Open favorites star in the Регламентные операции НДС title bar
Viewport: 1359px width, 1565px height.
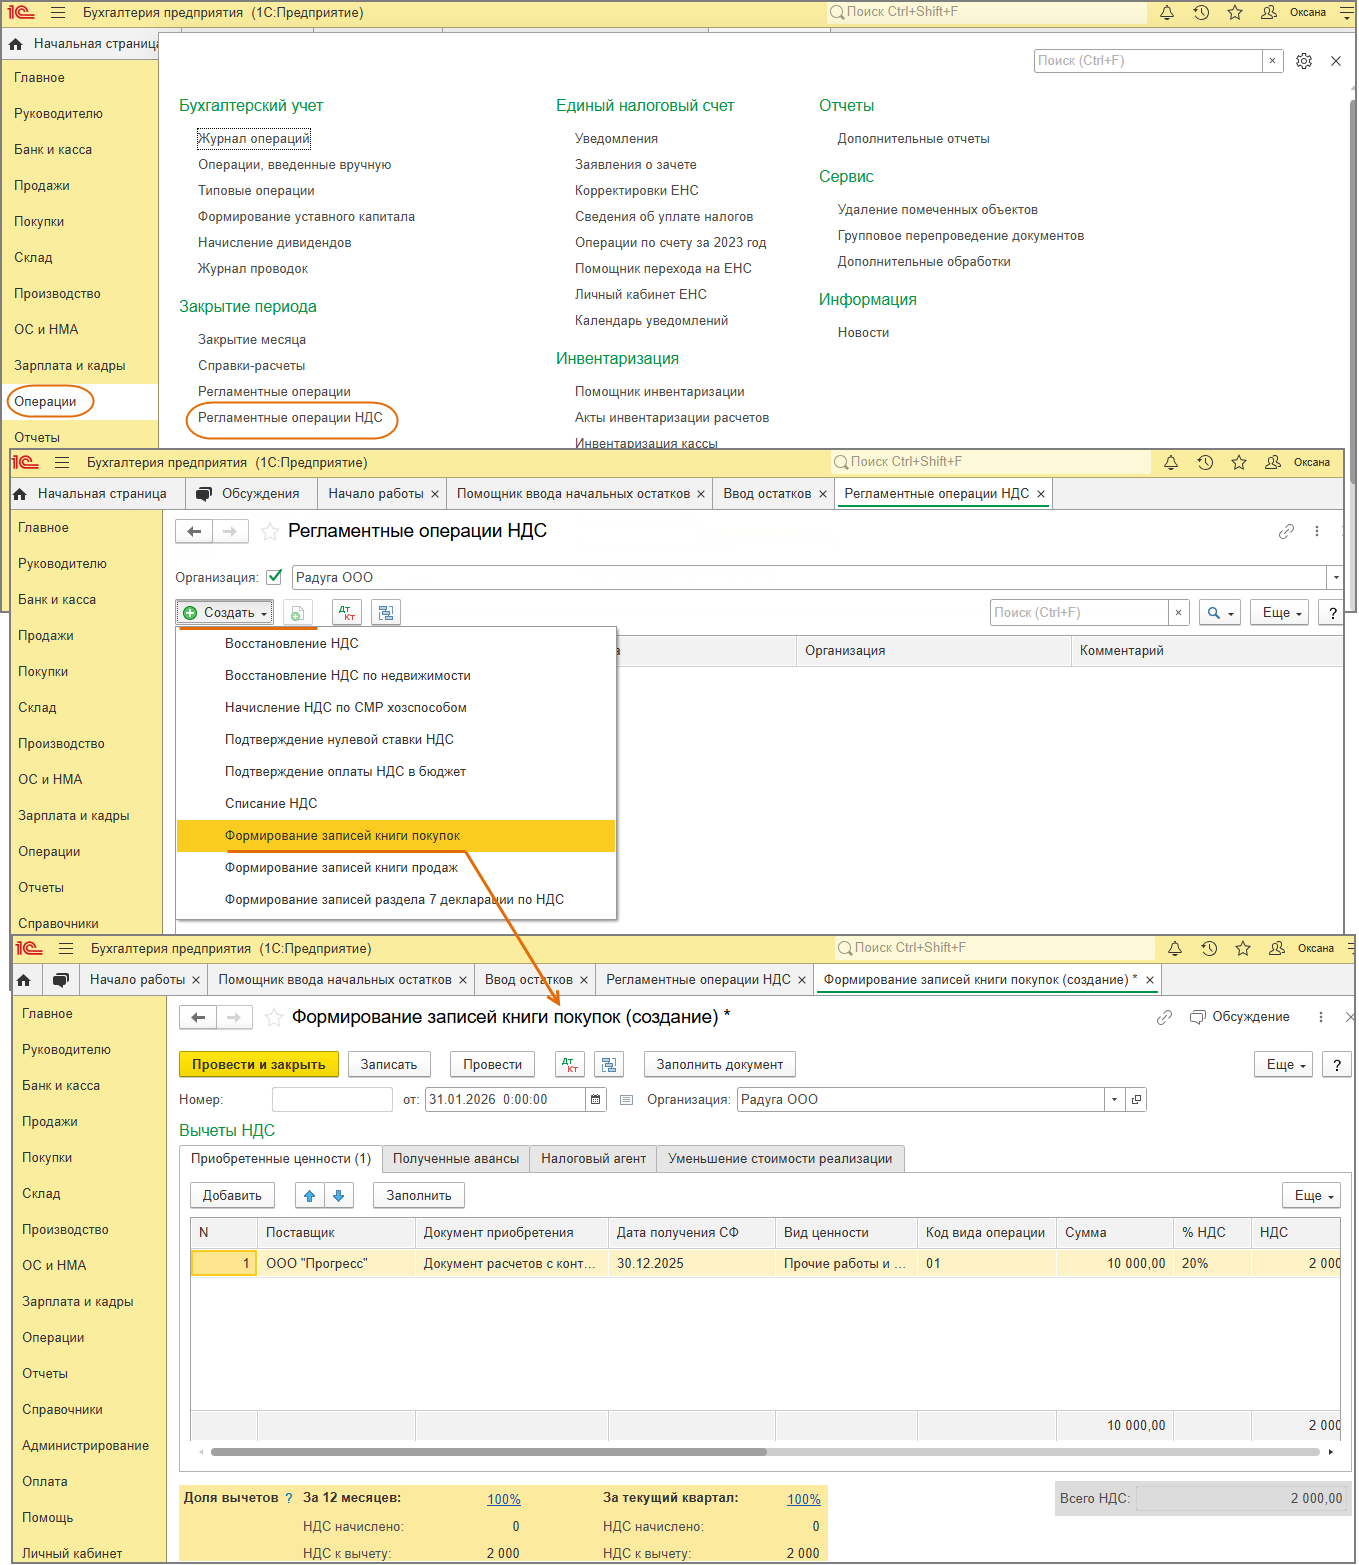point(1239,463)
